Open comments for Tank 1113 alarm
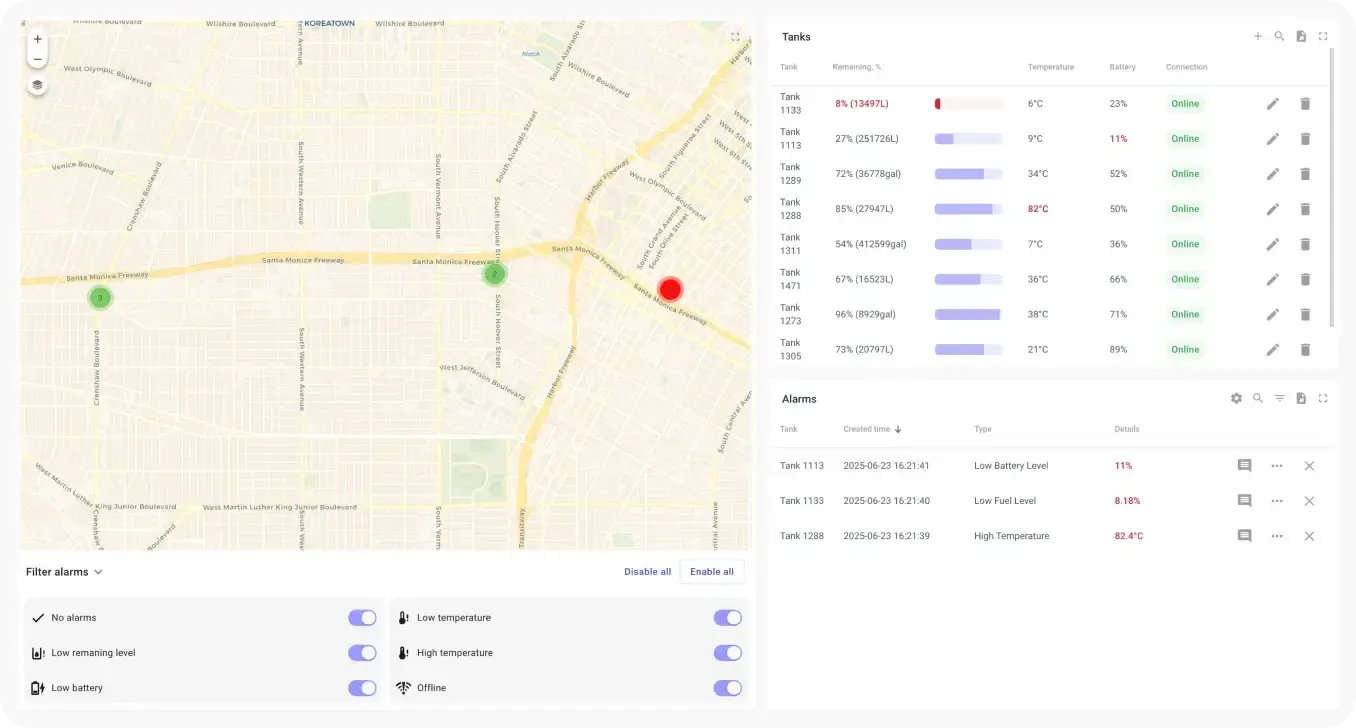The image size is (1356, 728). (1245, 466)
